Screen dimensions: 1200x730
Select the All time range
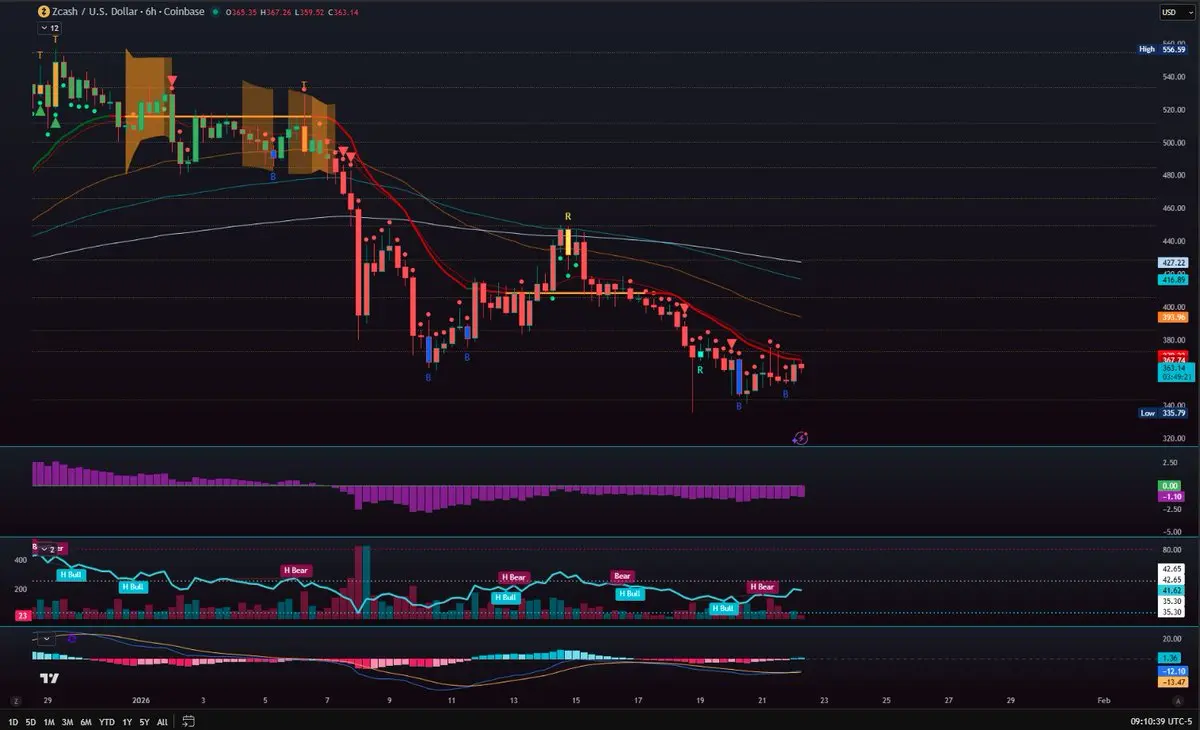pyautogui.click(x=163, y=721)
